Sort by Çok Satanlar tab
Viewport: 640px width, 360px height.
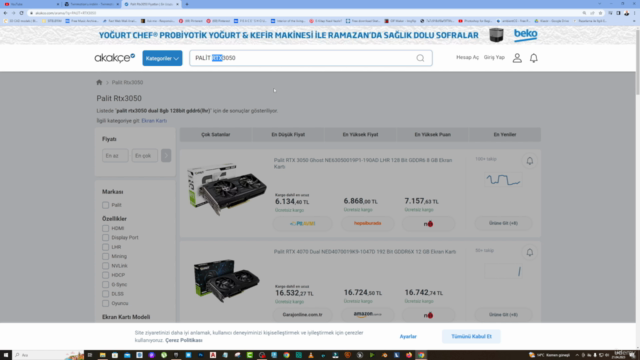(x=216, y=134)
